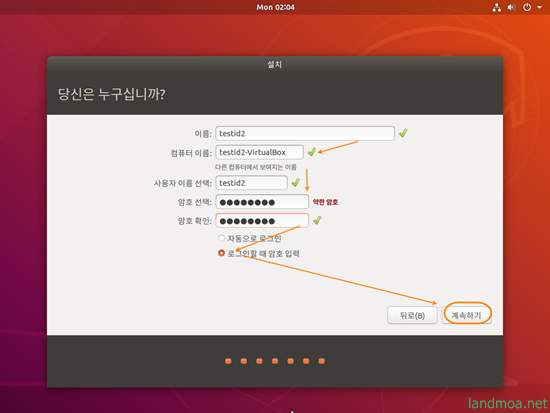This screenshot has width=550, height=413.
Task: Click the first orange progress dot
Action: point(228,361)
